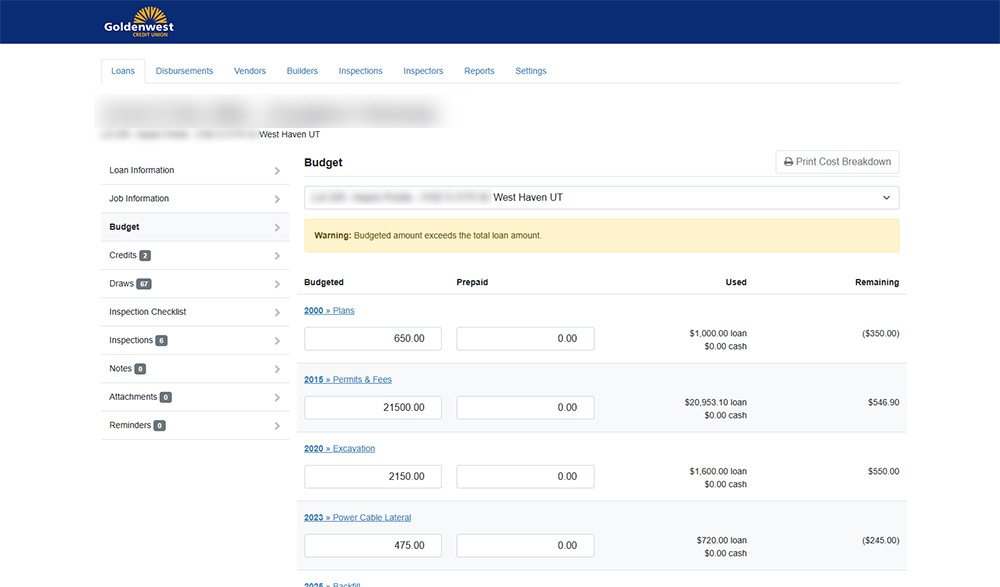This screenshot has width=1000, height=587.
Task: Click the chevron beside Notes
Action: [277, 370]
